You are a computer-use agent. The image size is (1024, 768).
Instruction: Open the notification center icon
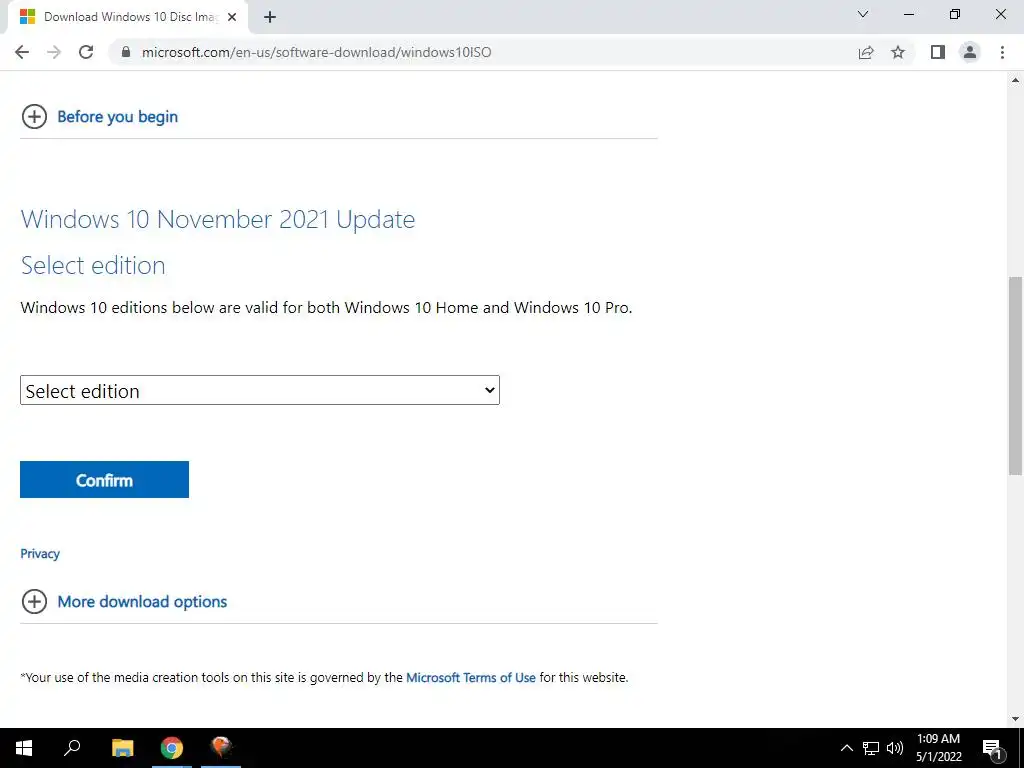(992, 748)
